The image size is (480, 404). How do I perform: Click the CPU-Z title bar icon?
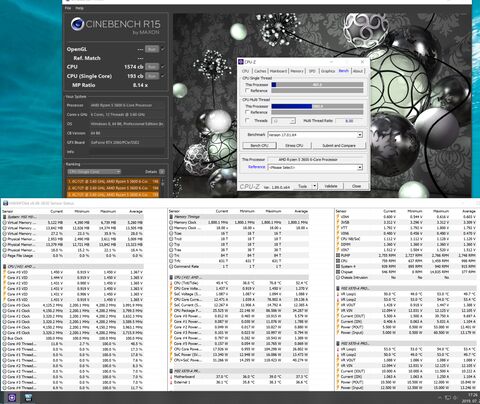(241, 62)
